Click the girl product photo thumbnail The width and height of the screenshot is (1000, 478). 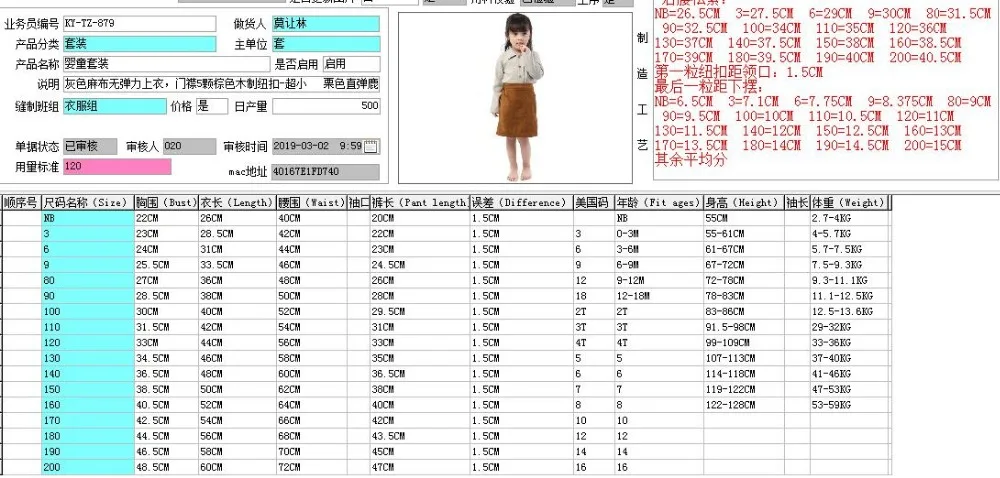click(515, 98)
